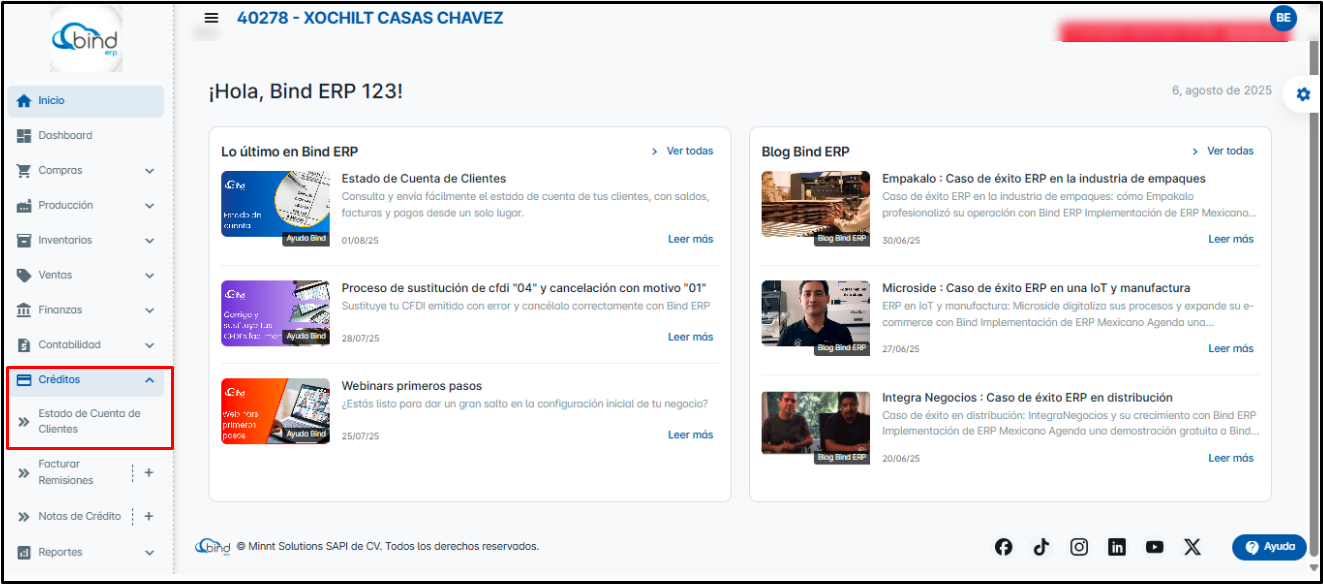The image size is (1323, 584).
Task: Click Leer más for Integra Negocios article
Action: point(1231,458)
